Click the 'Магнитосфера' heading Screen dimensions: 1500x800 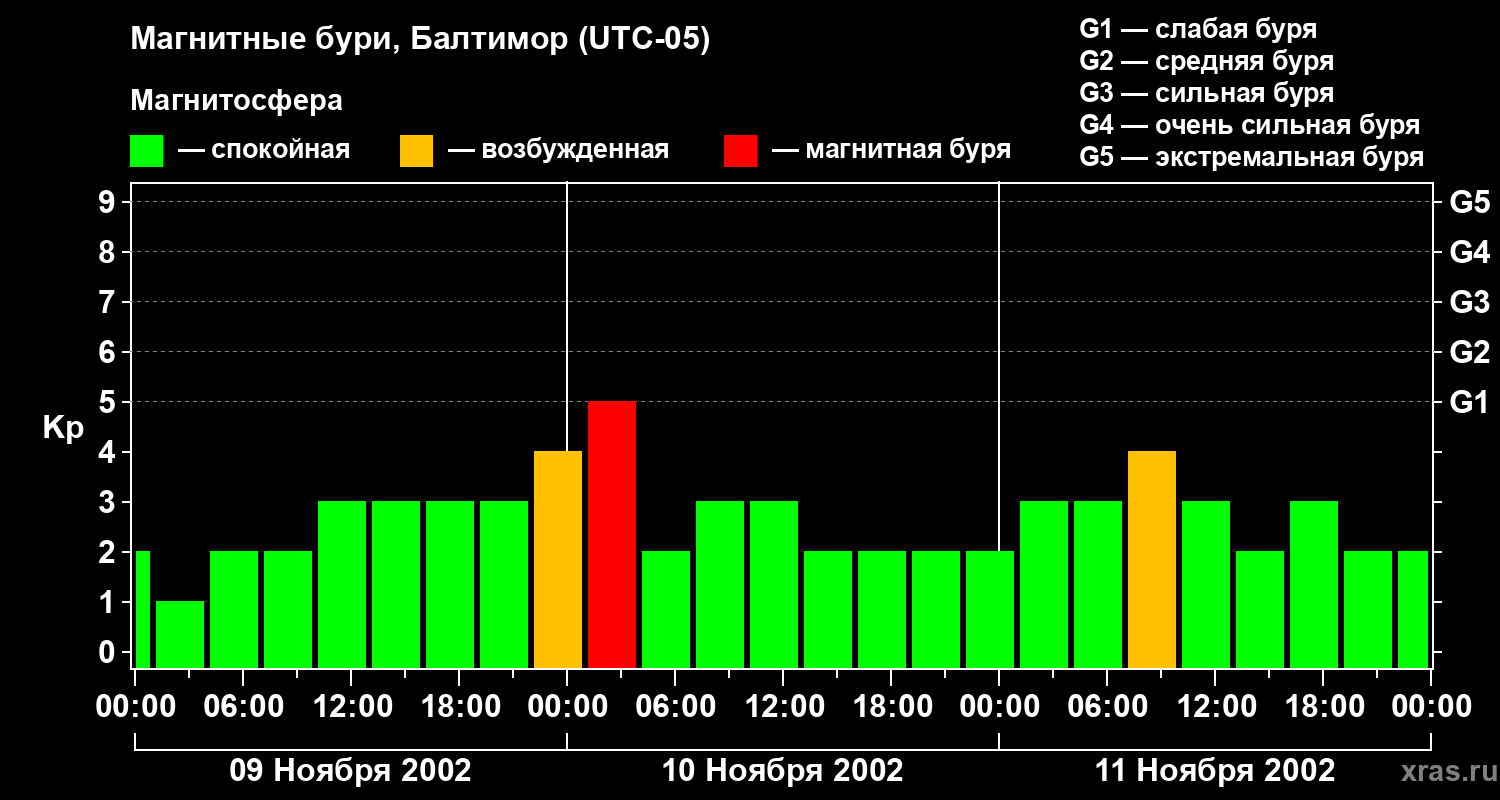point(236,101)
